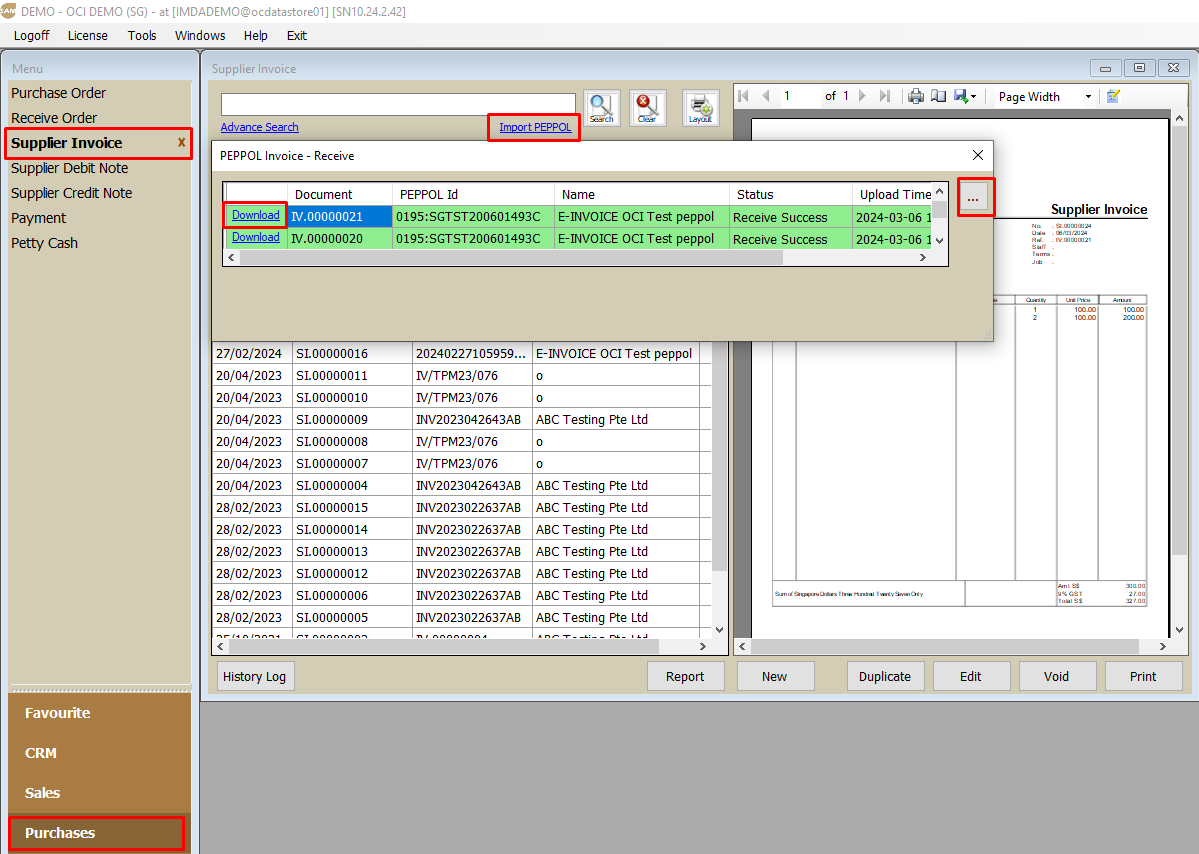Click the supplier invoice search text field
1199x854 pixels.
[x=398, y=104]
